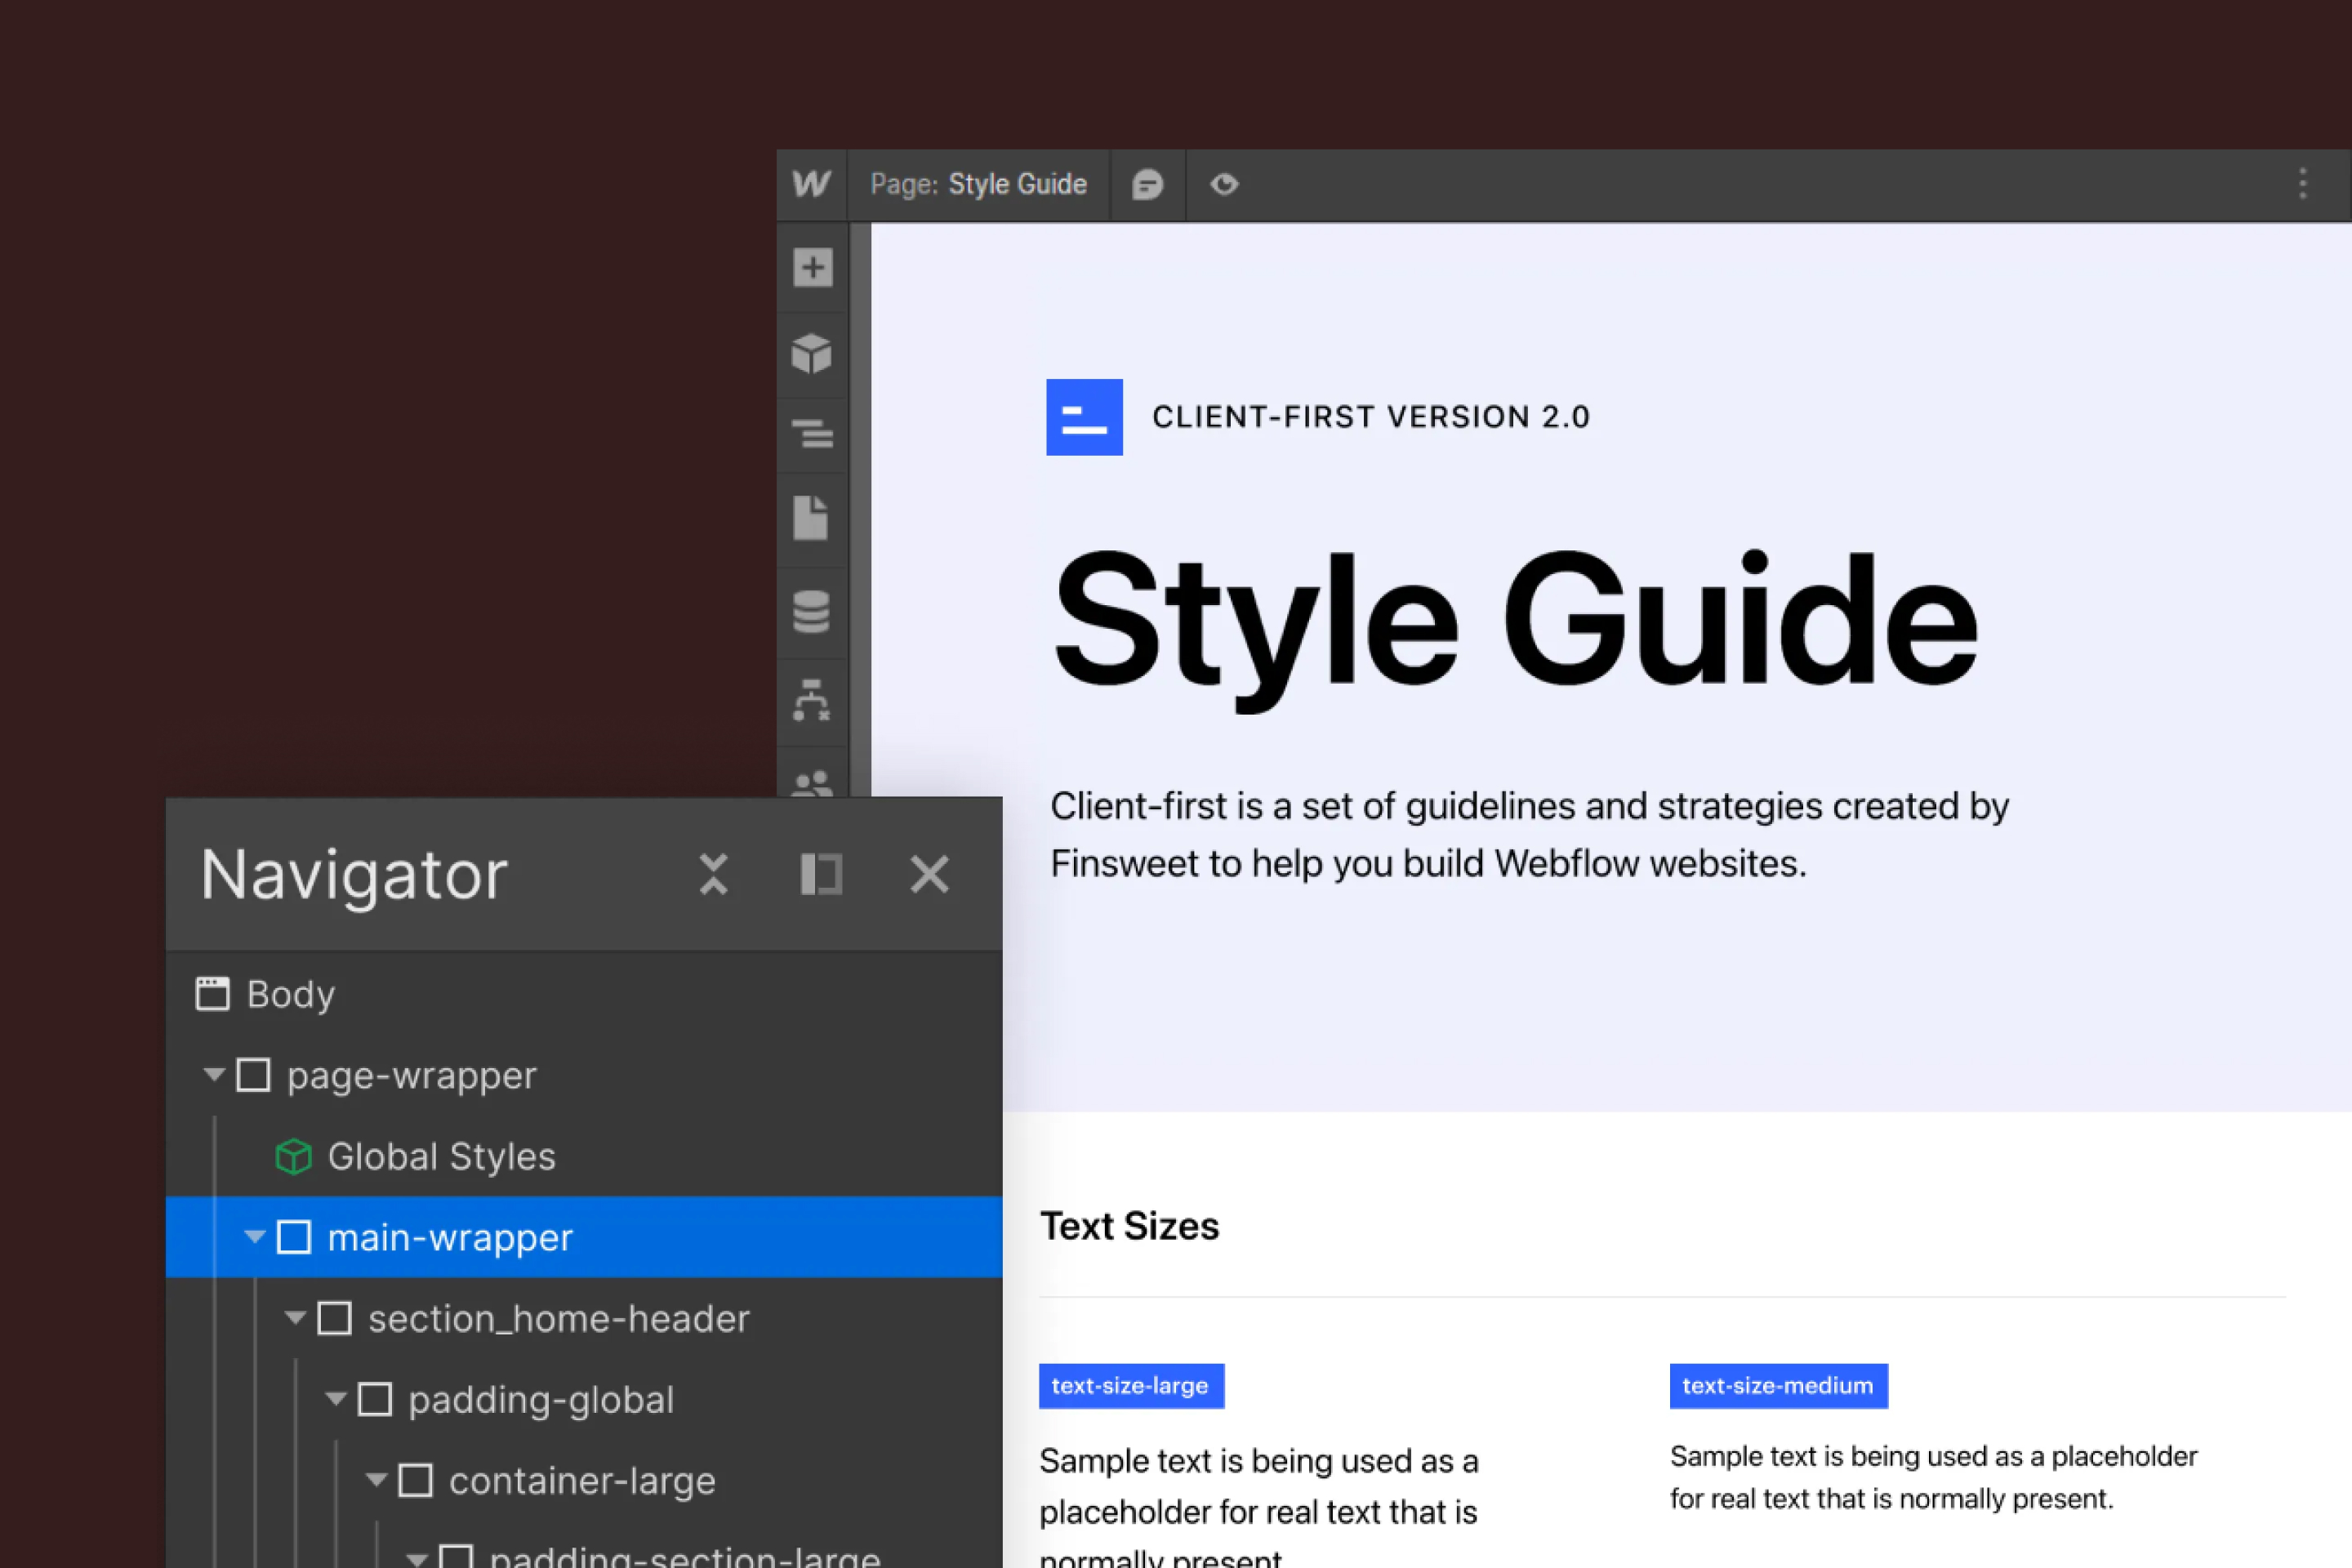2352x1568 pixels.
Task: Select the Text Sizes section heading
Action: pyautogui.click(x=1130, y=1226)
